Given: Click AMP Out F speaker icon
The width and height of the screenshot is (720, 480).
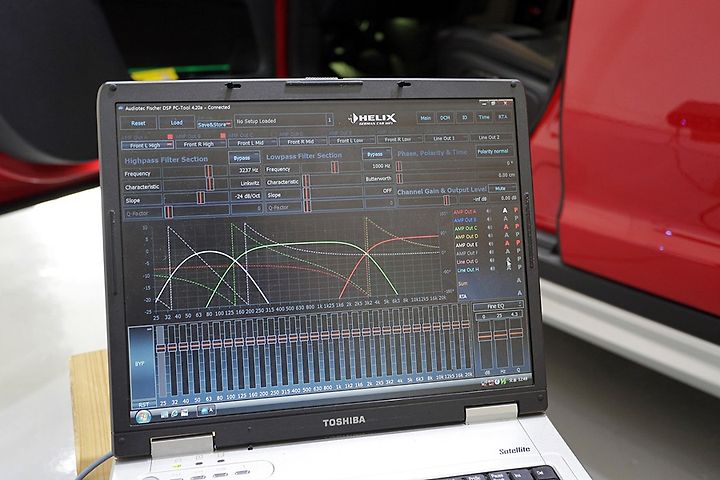Looking at the screenshot, I should click(491, 252).
